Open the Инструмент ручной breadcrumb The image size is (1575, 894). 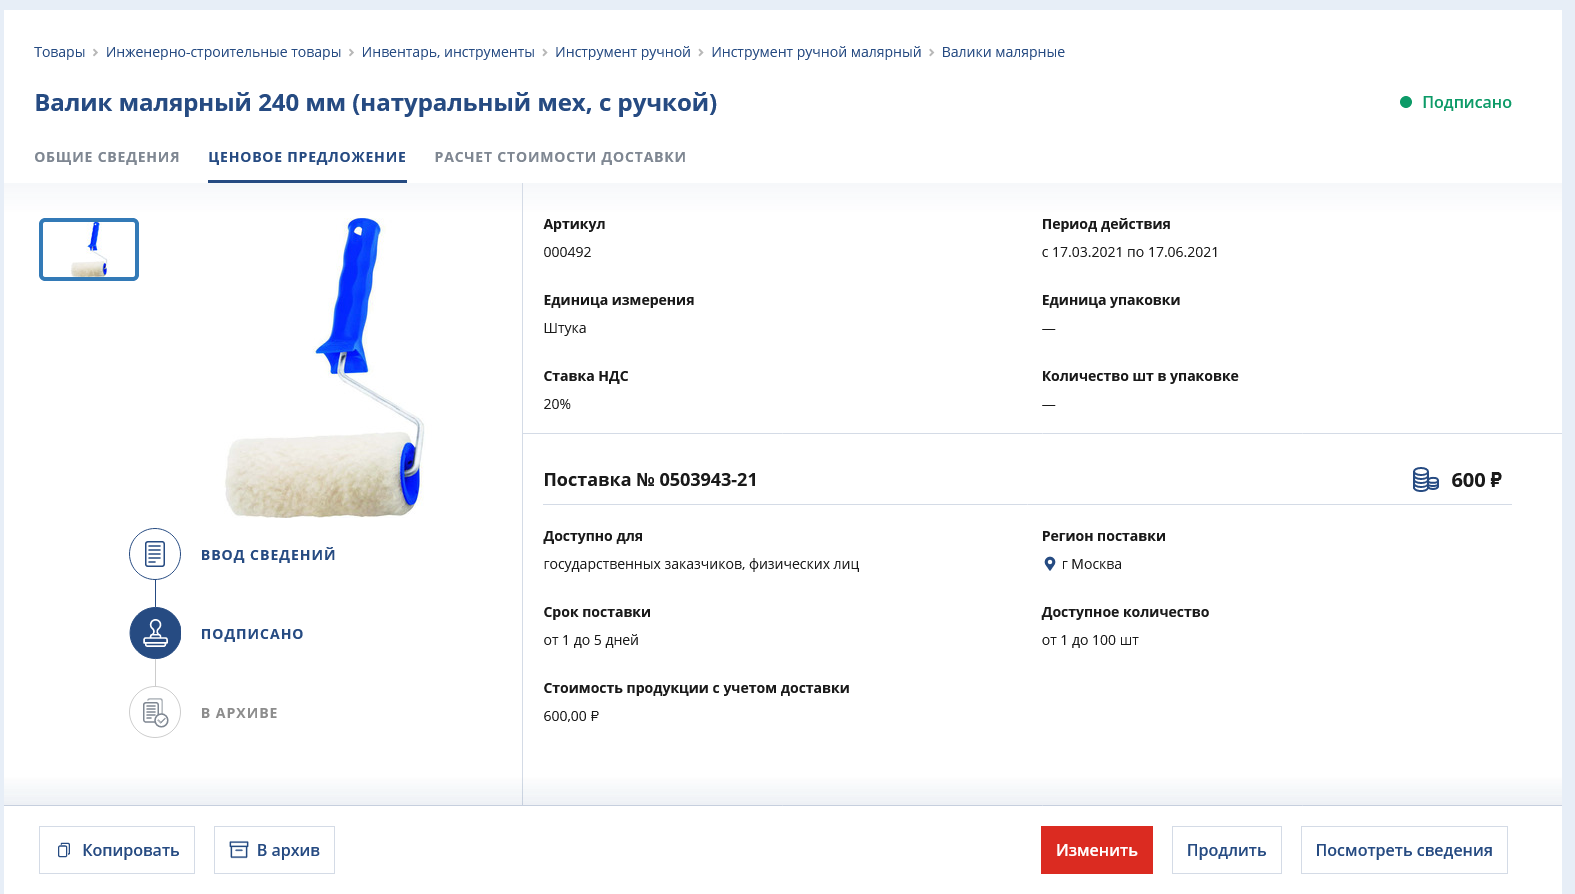[x=623, y=52]
